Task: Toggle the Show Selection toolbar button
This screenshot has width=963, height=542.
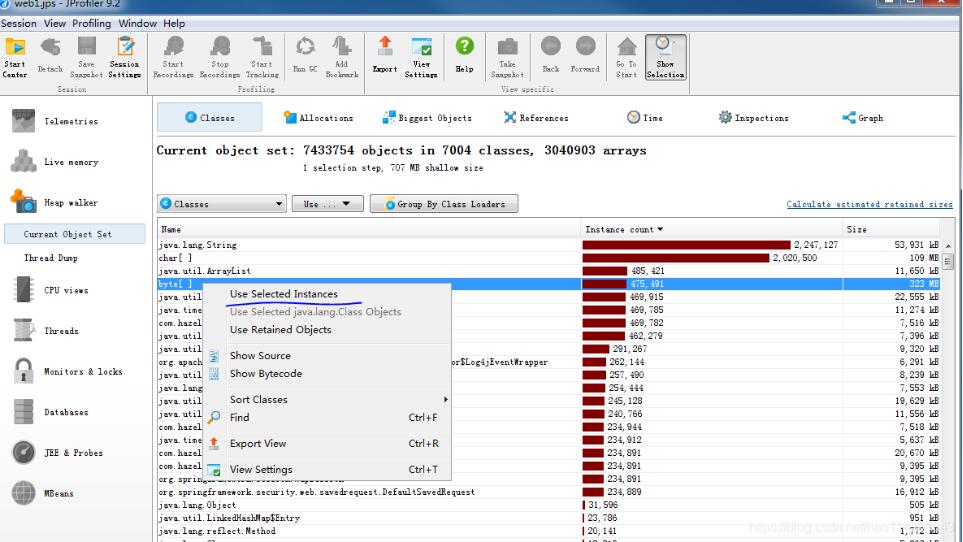Action: pos(666,57)
